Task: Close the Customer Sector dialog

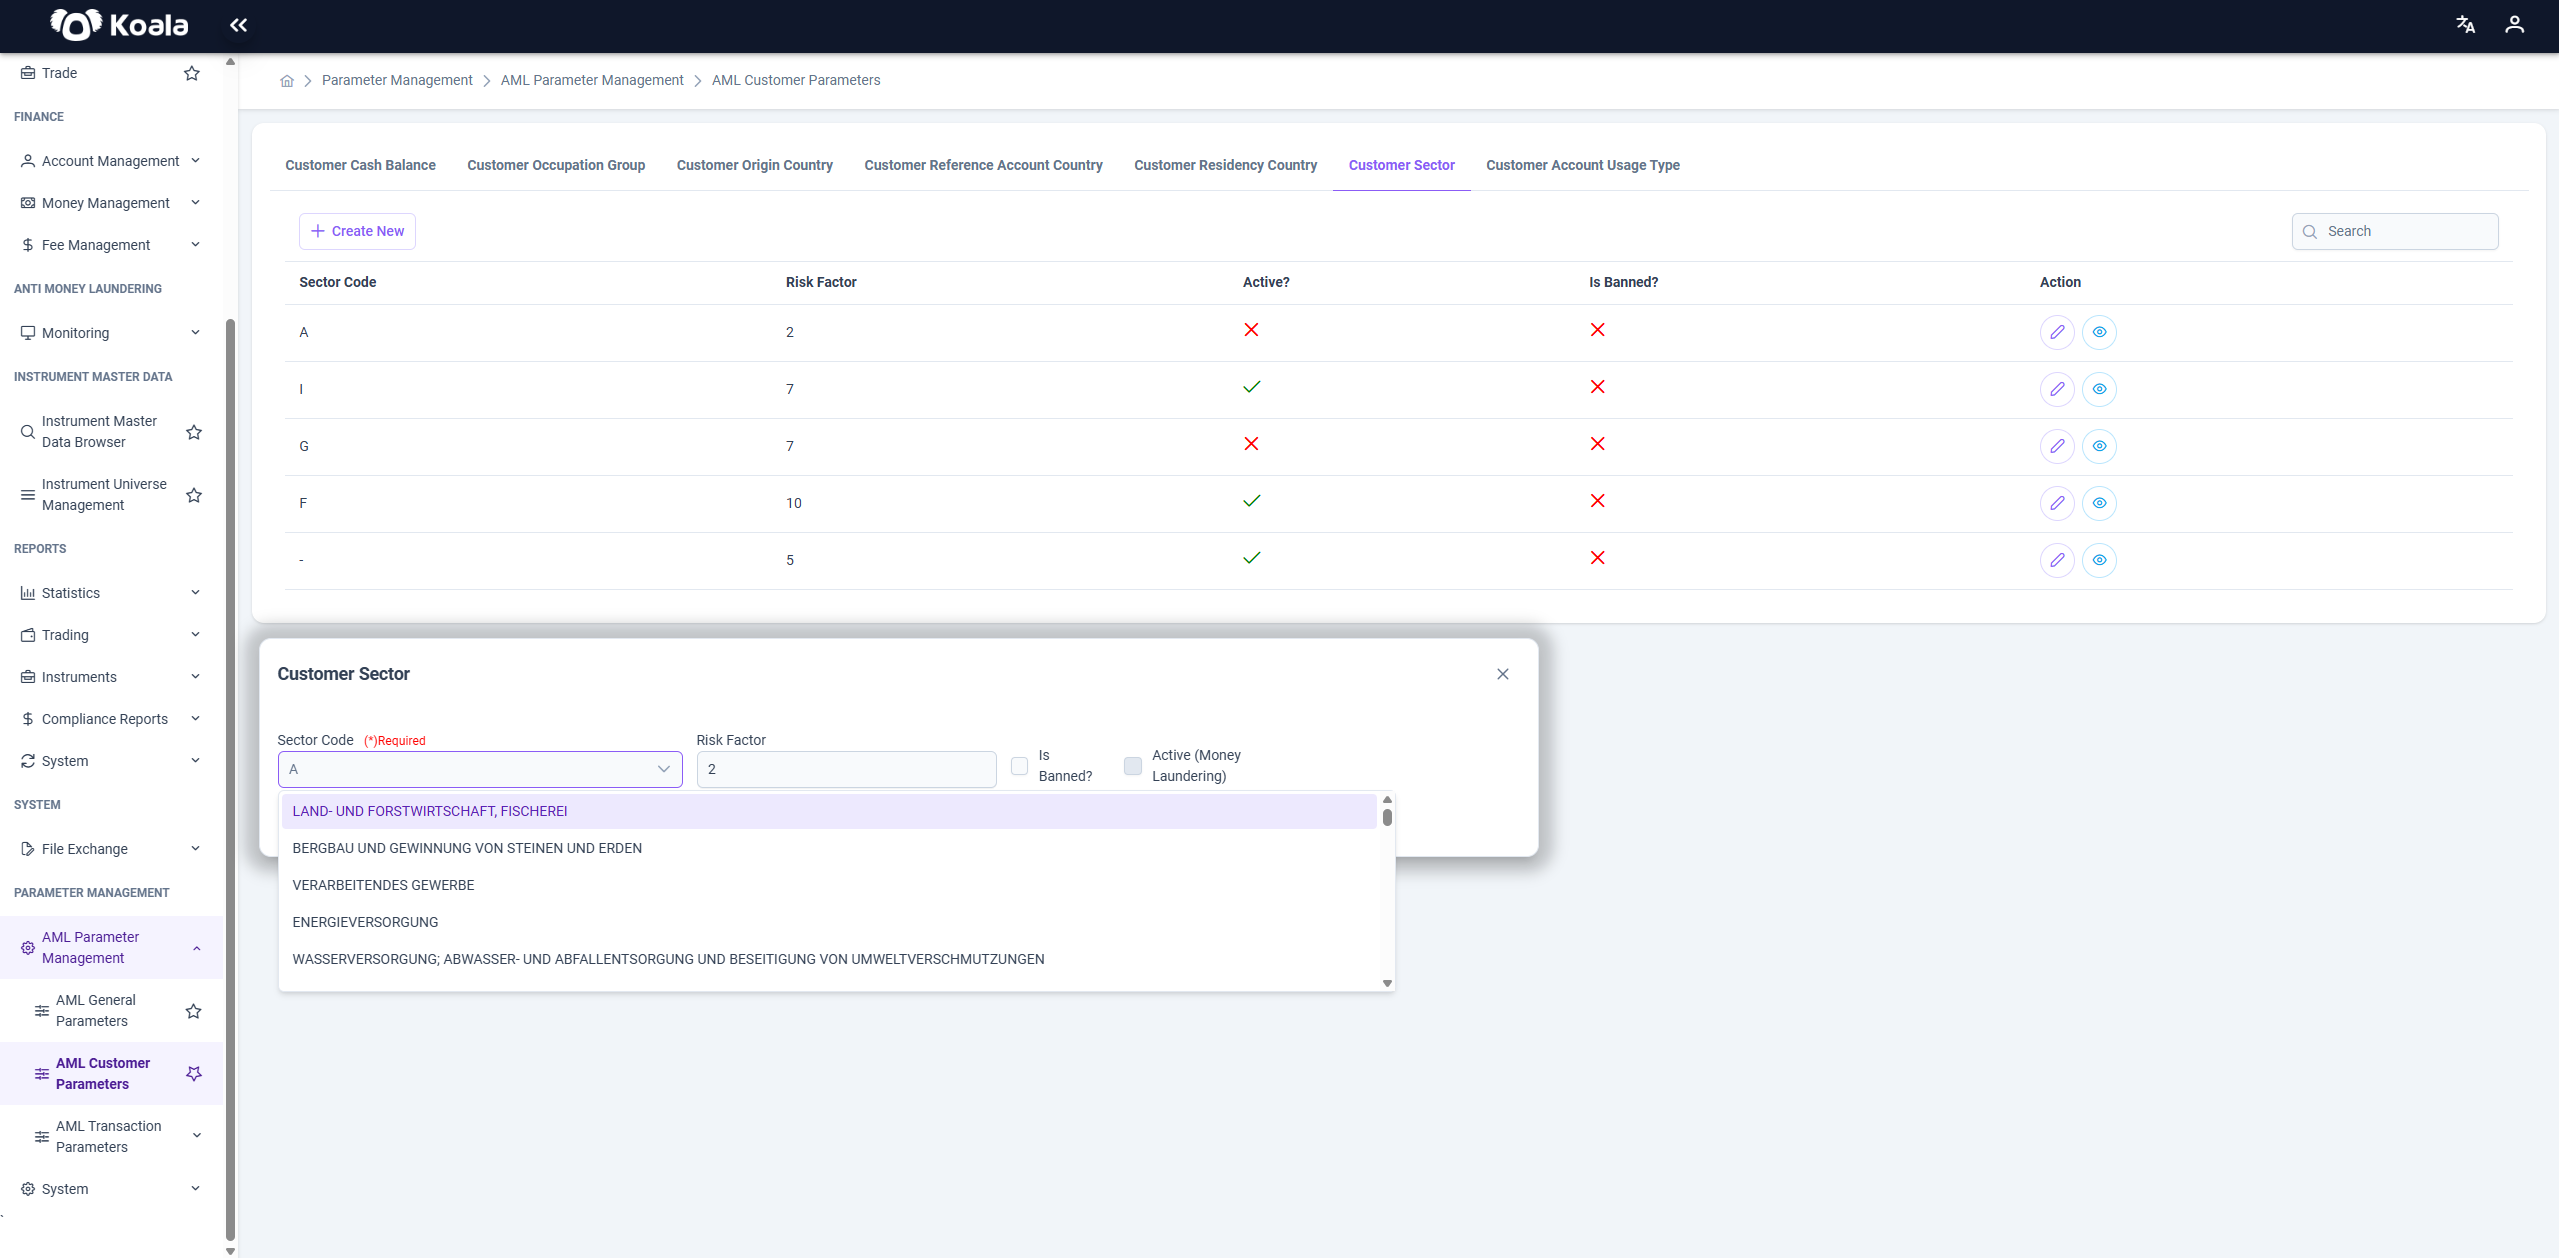Action: click(1503, 674)
